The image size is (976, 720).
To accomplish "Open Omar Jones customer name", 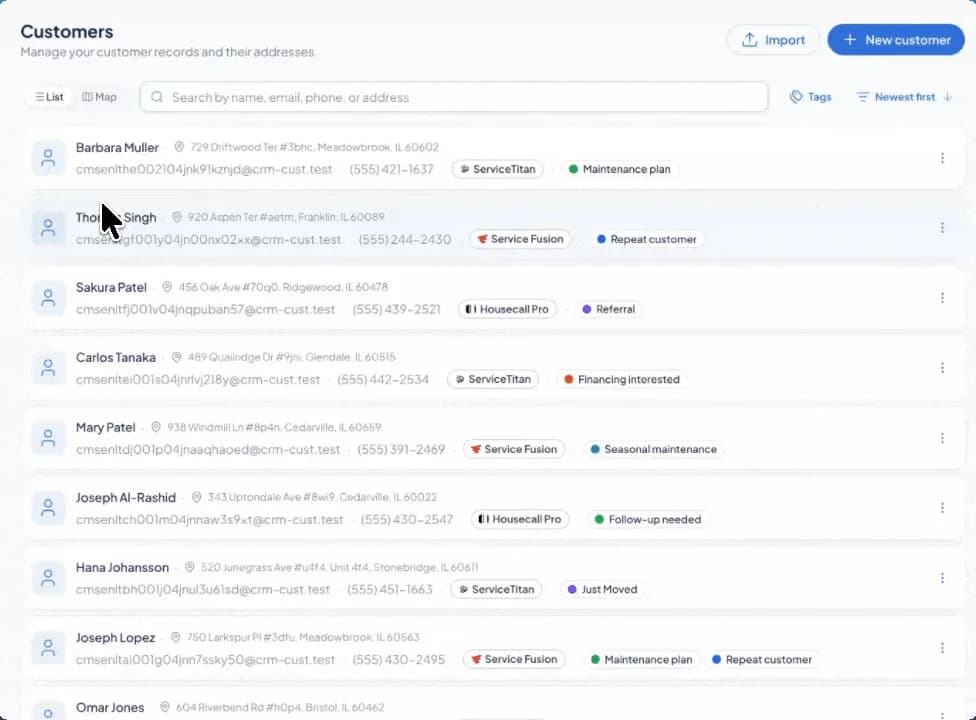I will coord(110,708).
